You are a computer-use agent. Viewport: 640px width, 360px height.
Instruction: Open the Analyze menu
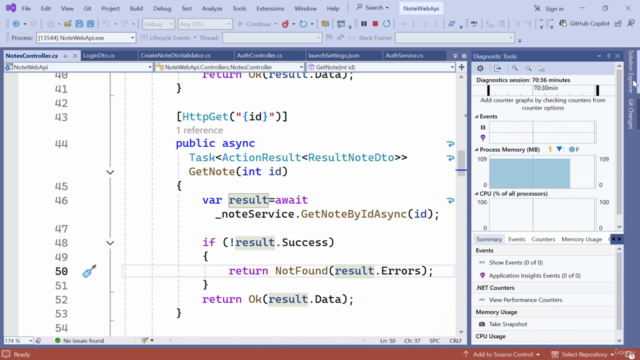point(212,8)
